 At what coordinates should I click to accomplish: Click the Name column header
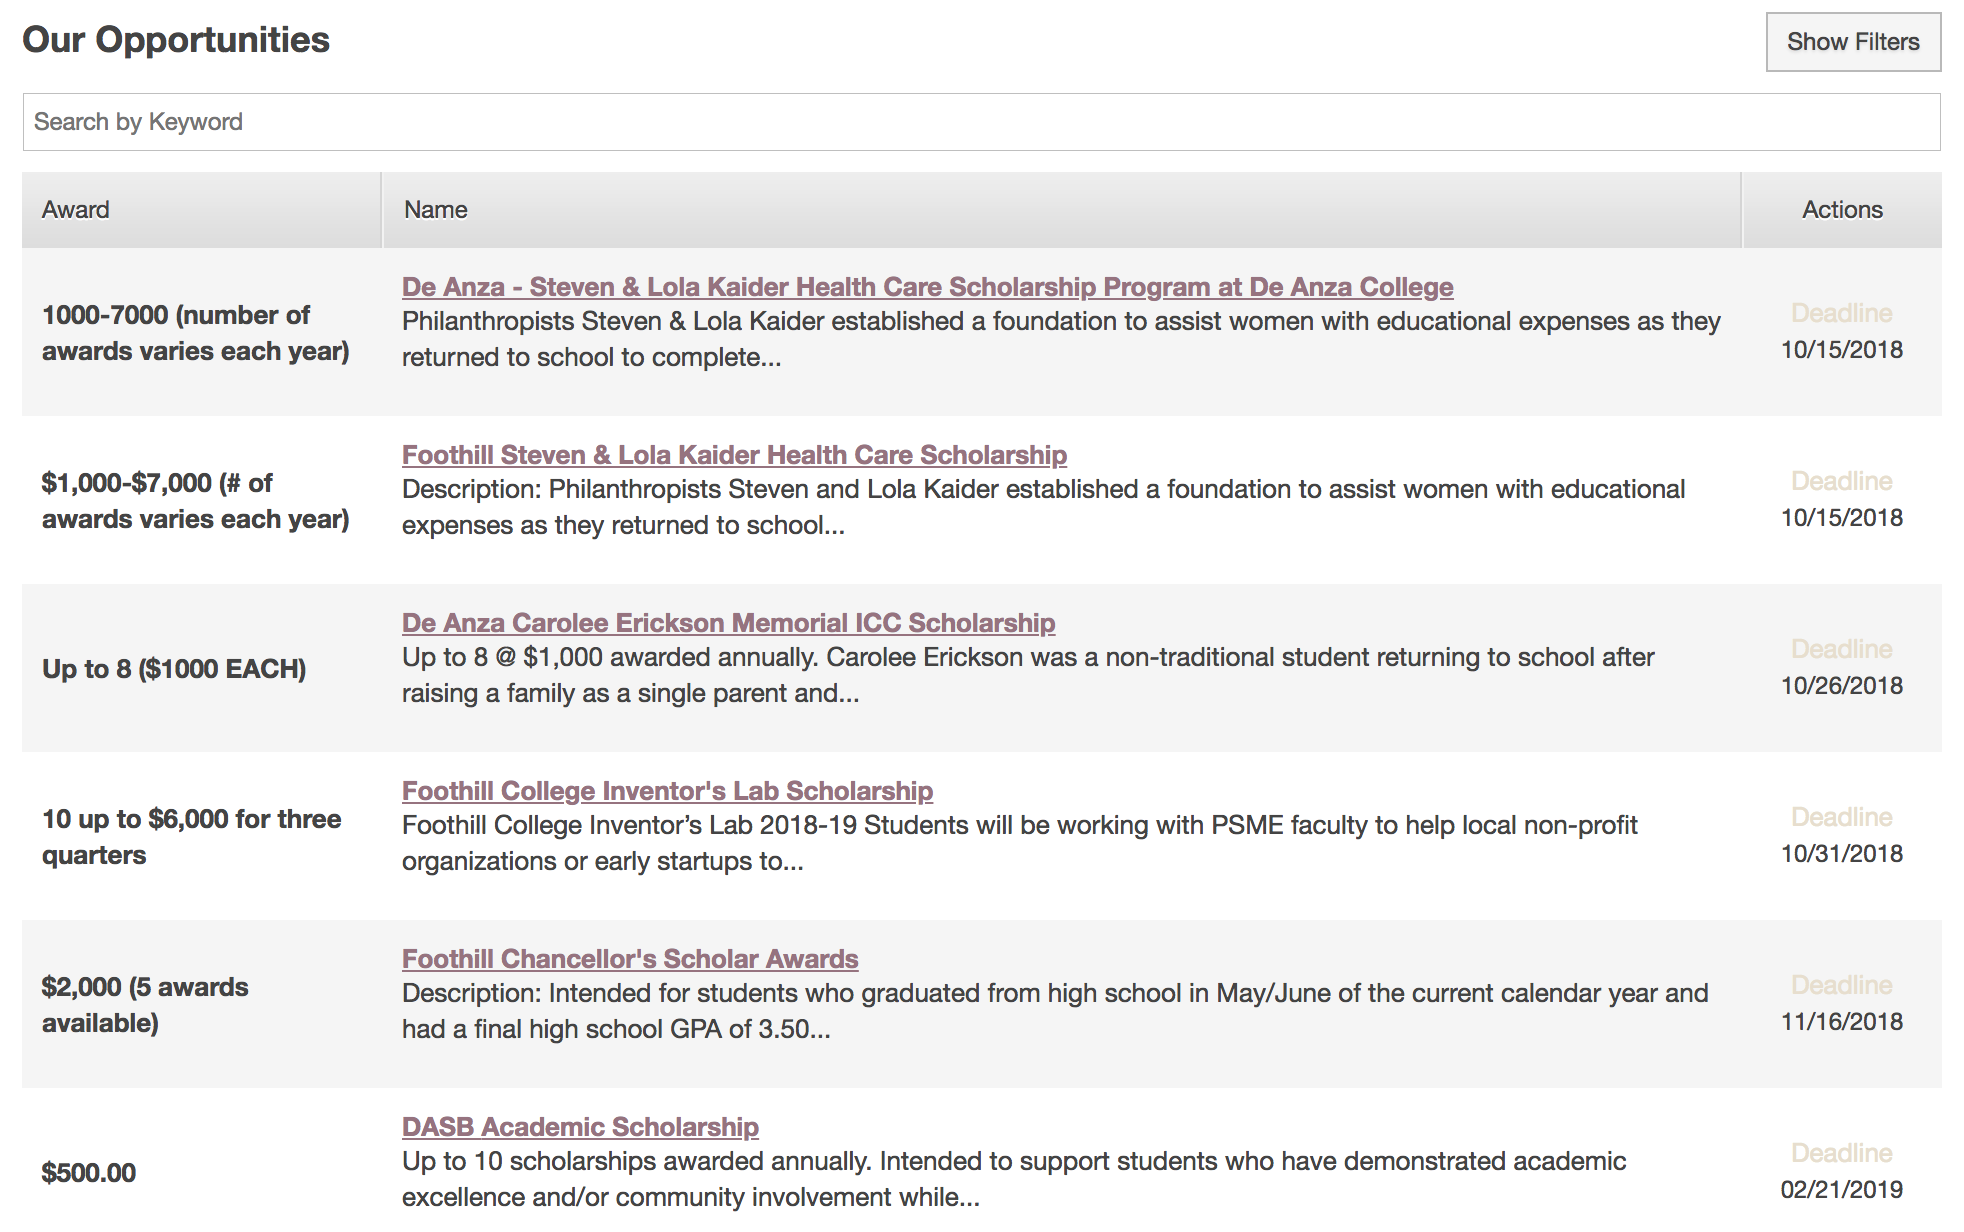pyautogui.click(x=436, y=210)
